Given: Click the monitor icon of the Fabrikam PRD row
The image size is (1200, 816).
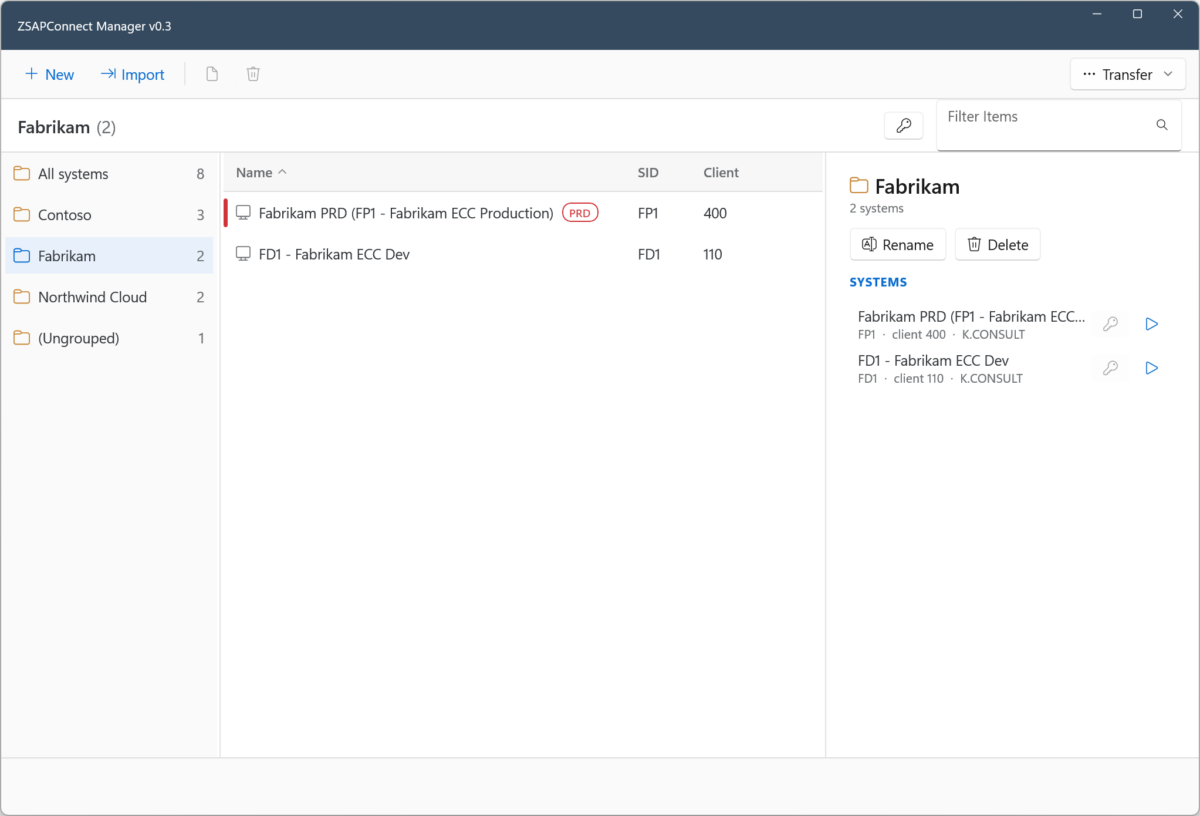Looking at the screenshot, I should (243, 213).
